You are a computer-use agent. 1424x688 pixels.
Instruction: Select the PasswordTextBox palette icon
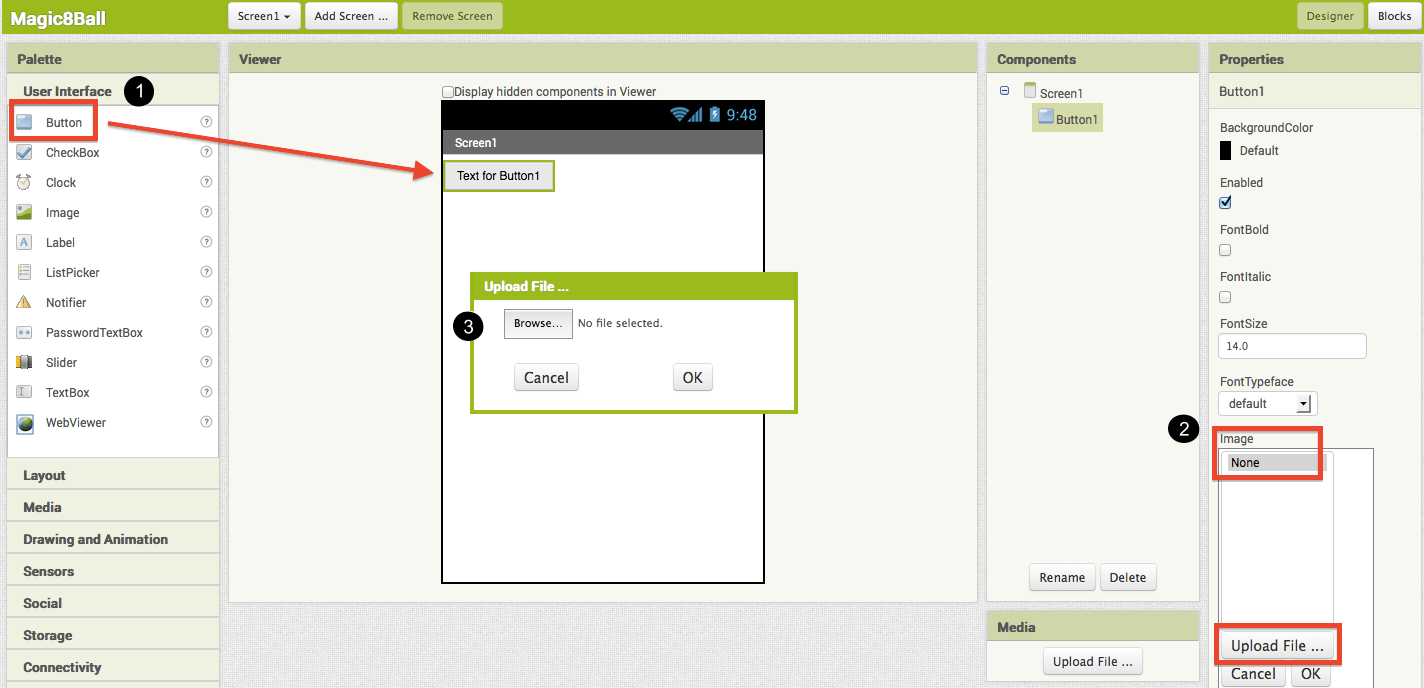coord(24,332)
